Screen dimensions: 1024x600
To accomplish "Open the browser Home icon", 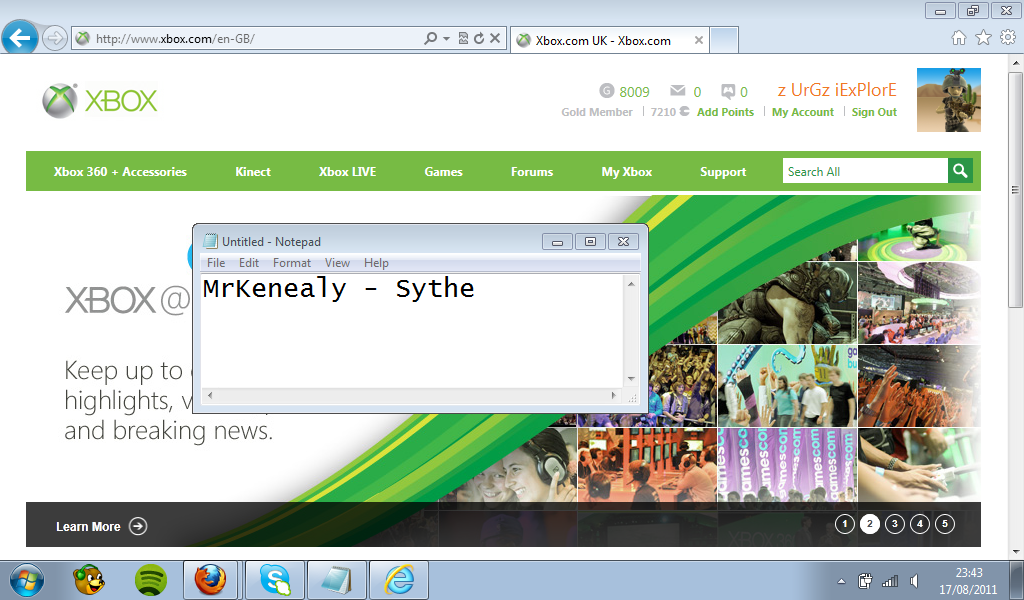I will pos(959,38).
